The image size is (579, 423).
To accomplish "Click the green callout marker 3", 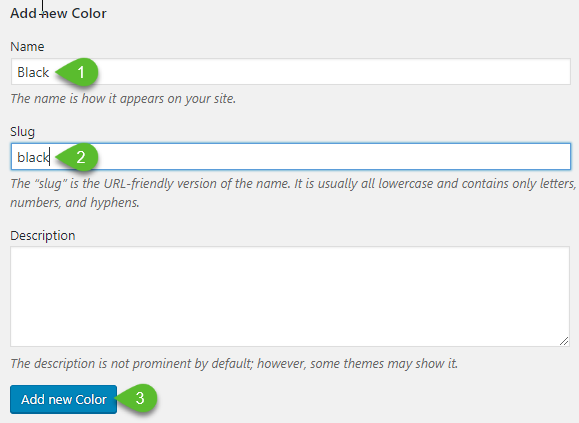I will click(137, 398).
